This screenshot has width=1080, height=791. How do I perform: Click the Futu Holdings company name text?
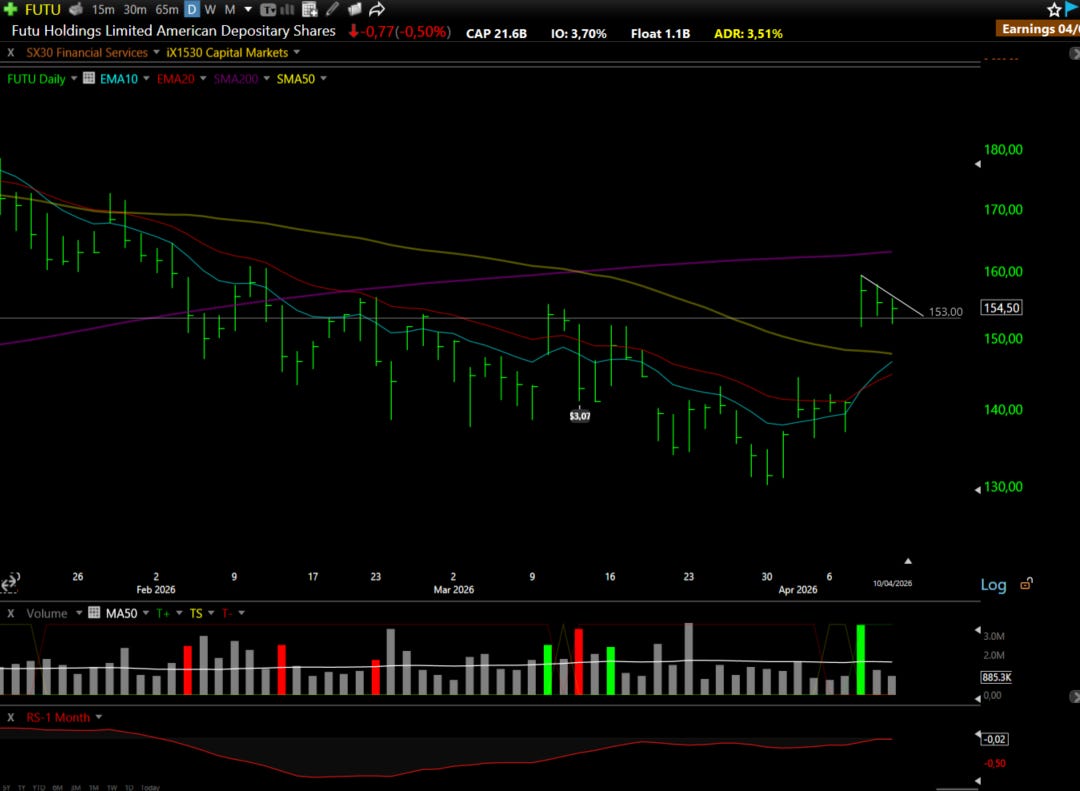[174, 31]
